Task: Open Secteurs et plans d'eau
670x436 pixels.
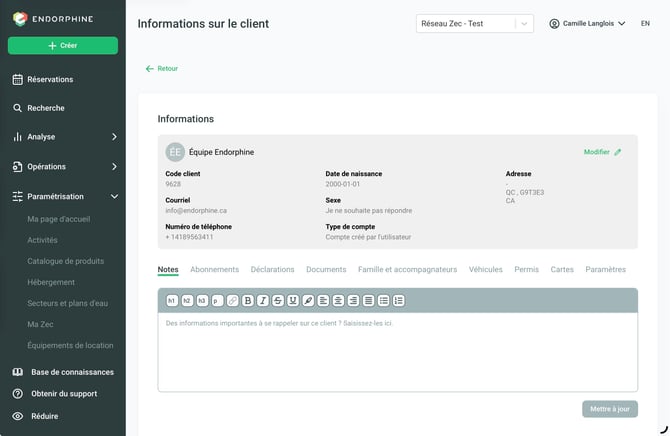Action: [68, 303]
